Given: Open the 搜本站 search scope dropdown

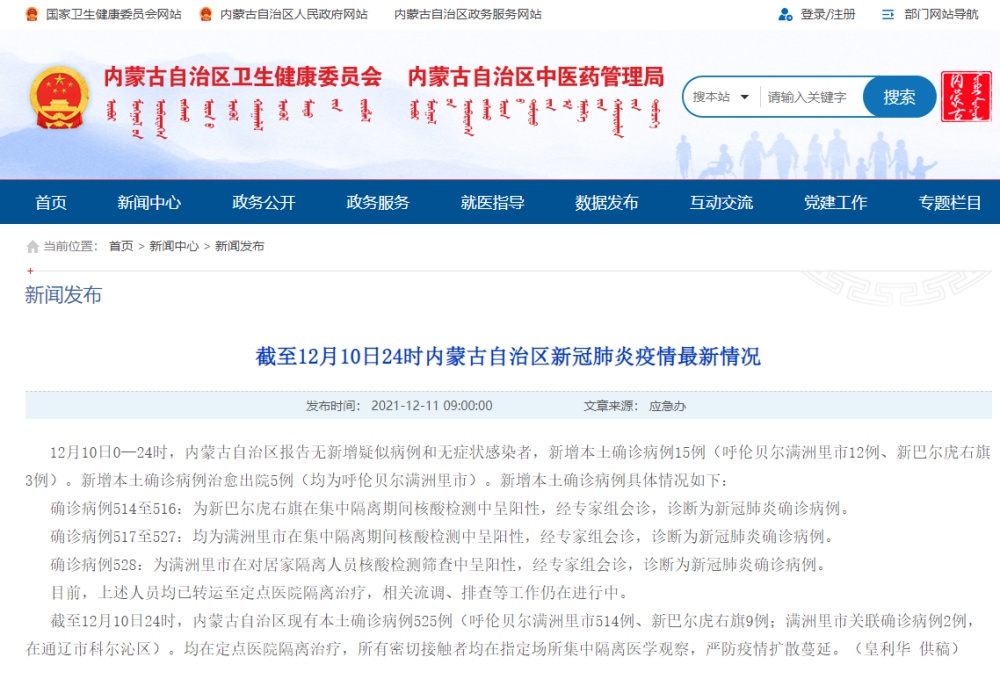Looking at the screenshot, I should (720, 97).
